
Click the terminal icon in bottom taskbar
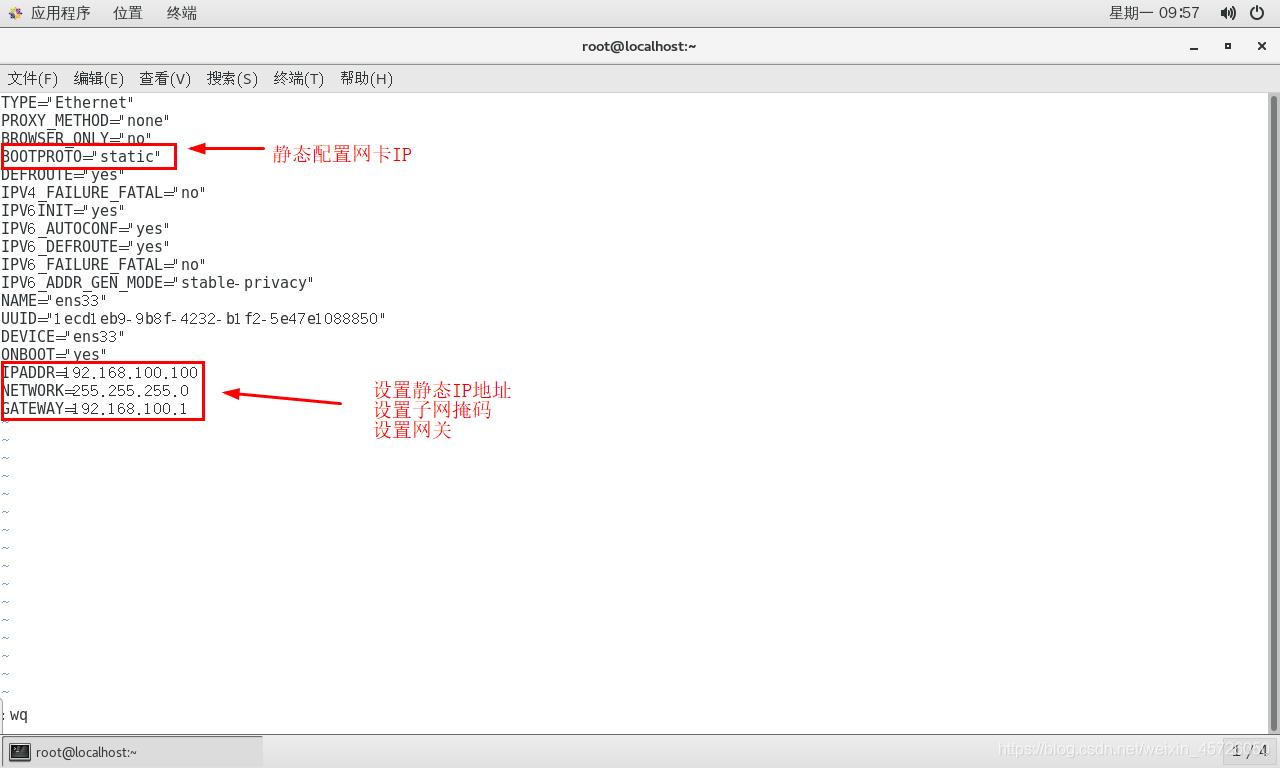(x=20, y=752)
